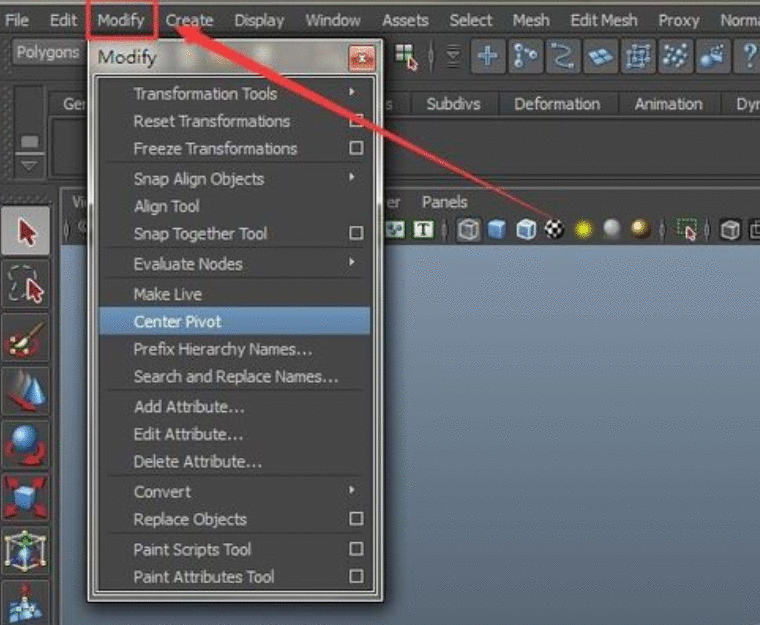Click the yellow use-all-lights icon
This screenshot has width=760, height=625.
point(583,230)
